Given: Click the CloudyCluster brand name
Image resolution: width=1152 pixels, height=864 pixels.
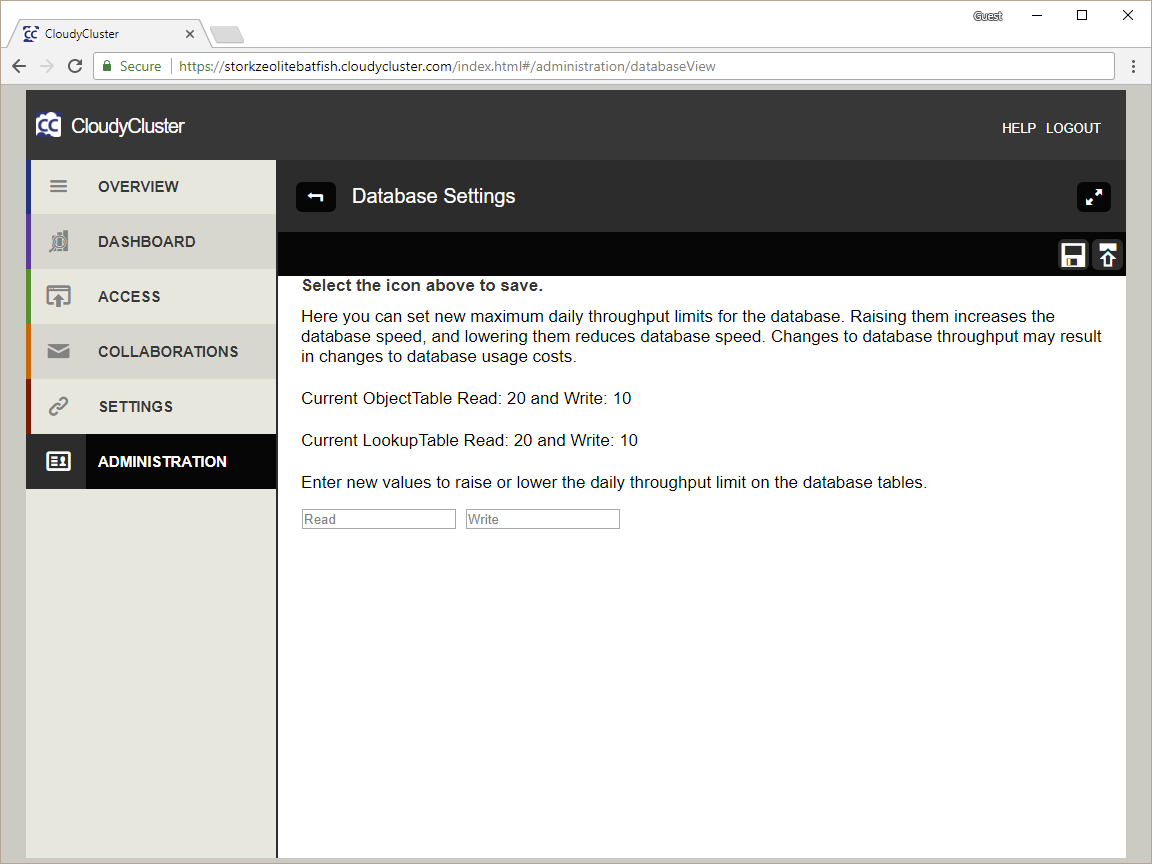Looking at the screenshot, I should pyautogui.click(x=128, y=126).
